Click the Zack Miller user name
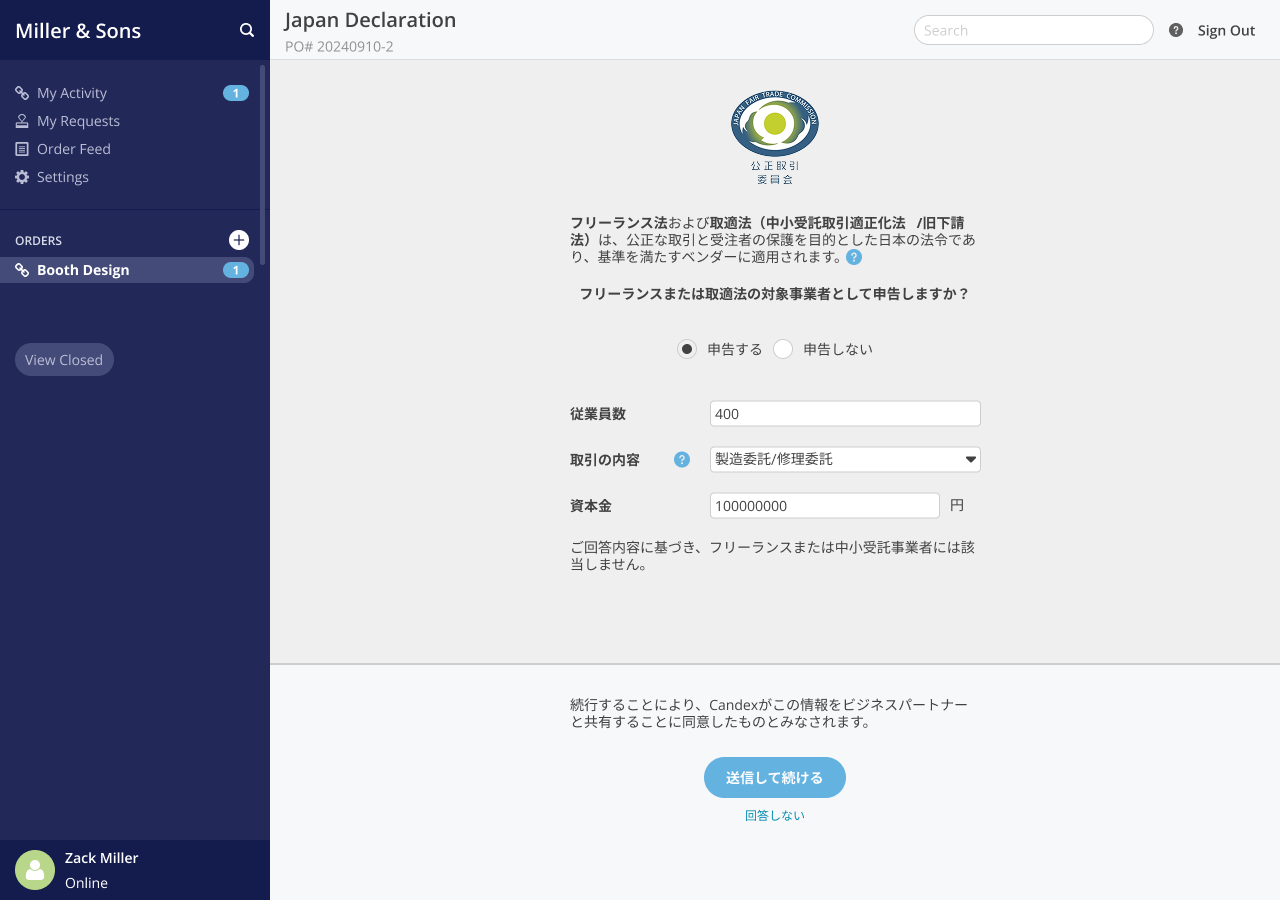This screenshot has height=900, width=1280. pyautogui.click(x=102, y=858)
